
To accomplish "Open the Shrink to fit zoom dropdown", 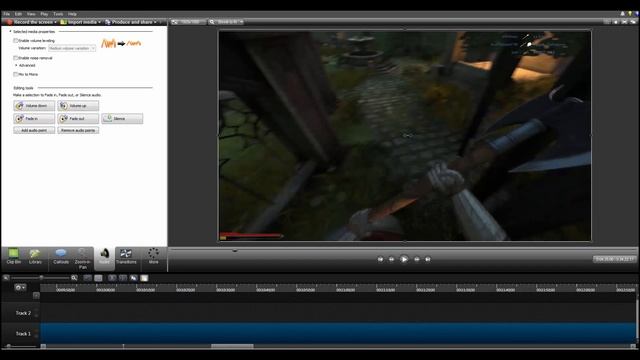I will click(227, 22).
